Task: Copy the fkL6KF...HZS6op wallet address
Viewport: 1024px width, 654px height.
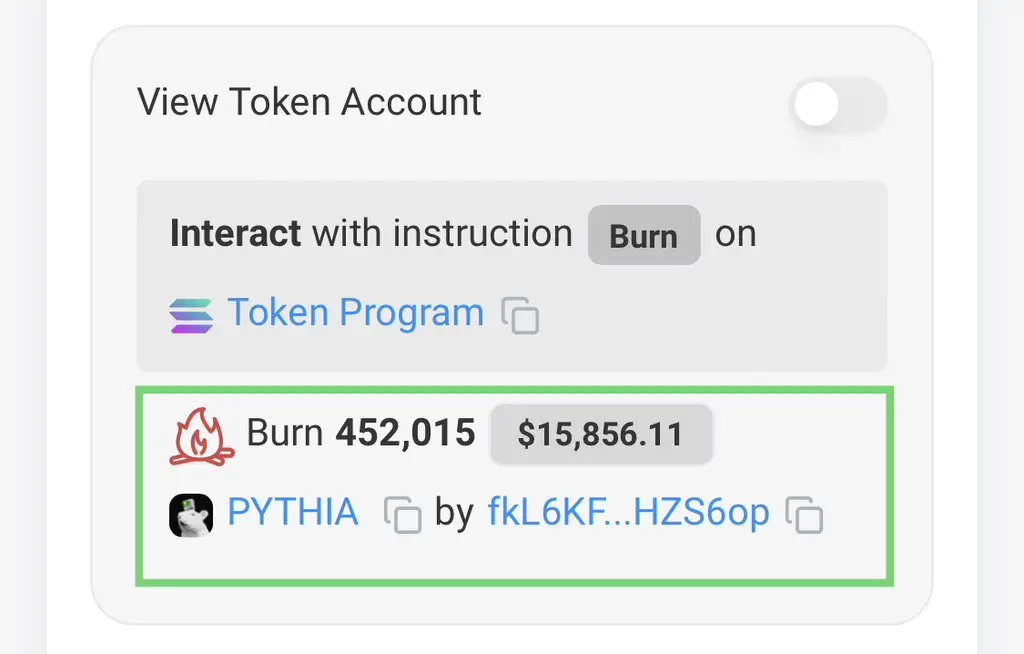Action: (x=804, y=515)
